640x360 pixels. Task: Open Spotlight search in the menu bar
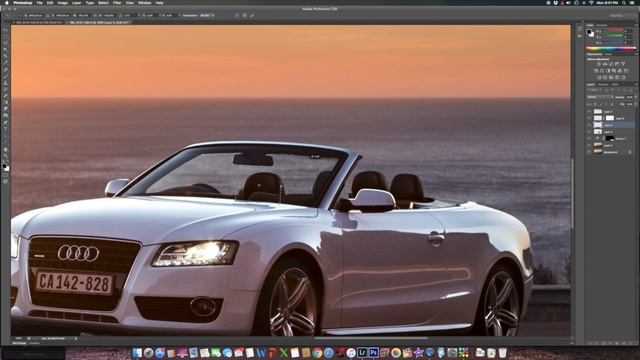tap(624, 3)
